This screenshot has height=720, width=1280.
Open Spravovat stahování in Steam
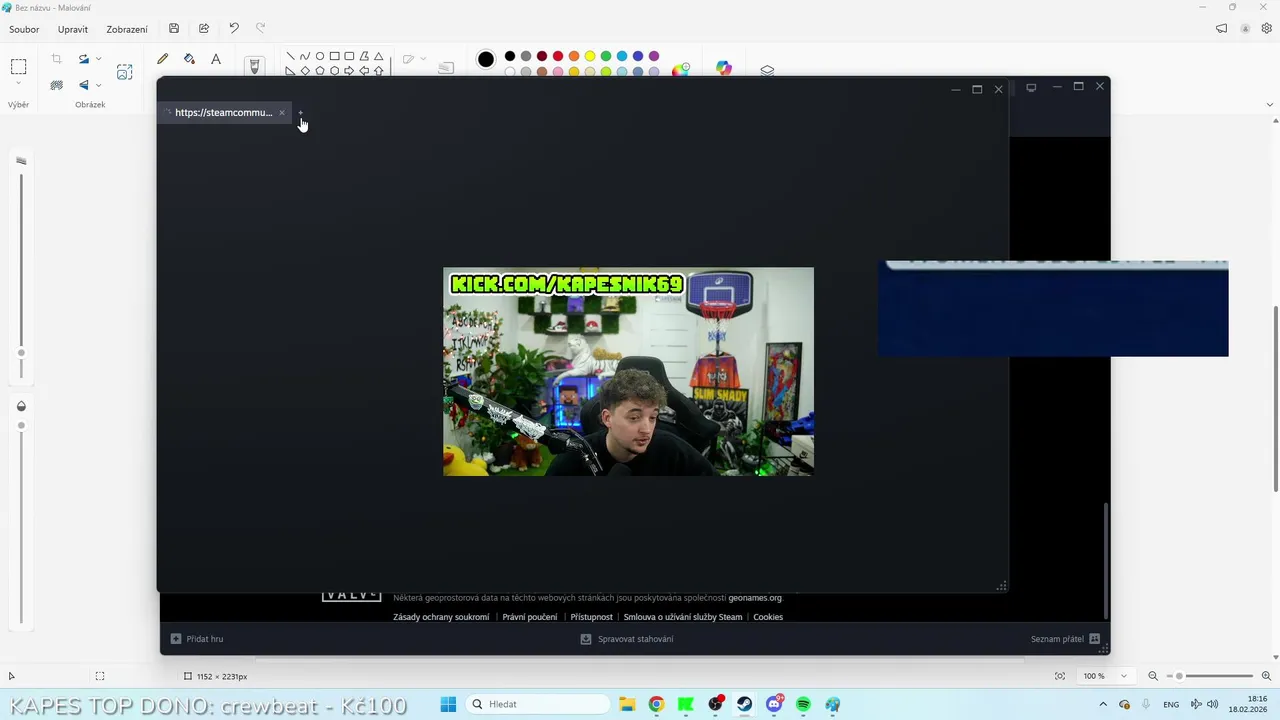[627, 639]
